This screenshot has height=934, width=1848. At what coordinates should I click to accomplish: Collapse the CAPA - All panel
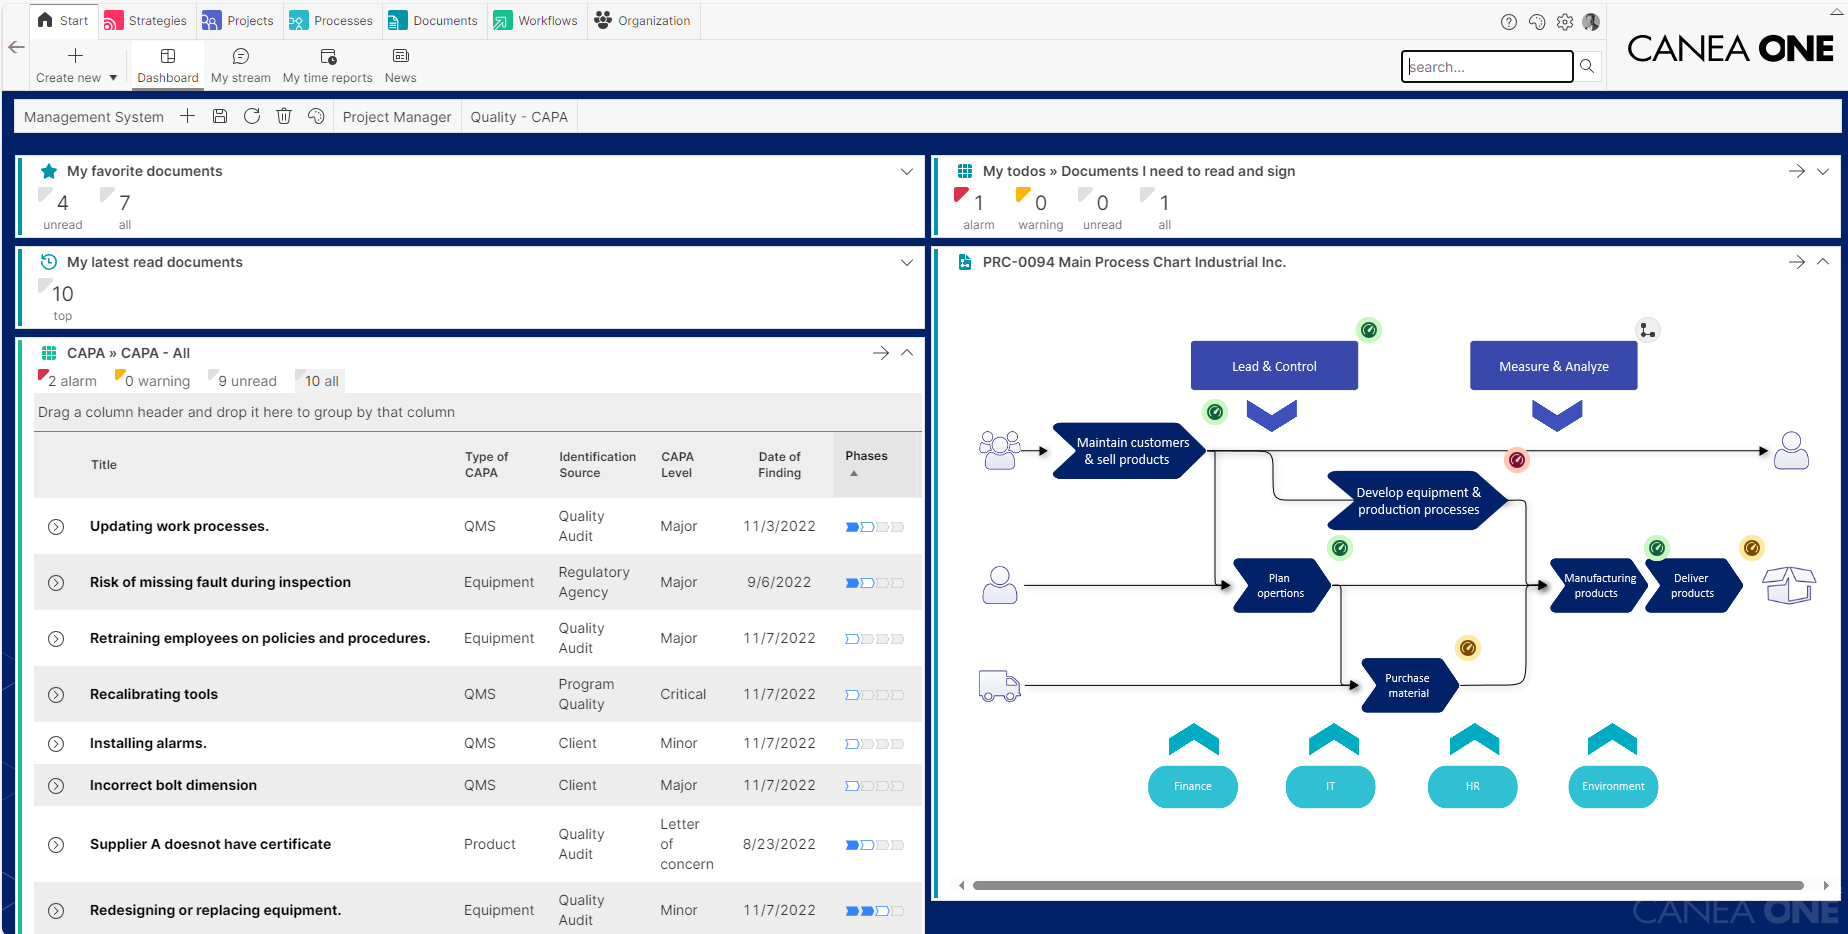point(907,353)
